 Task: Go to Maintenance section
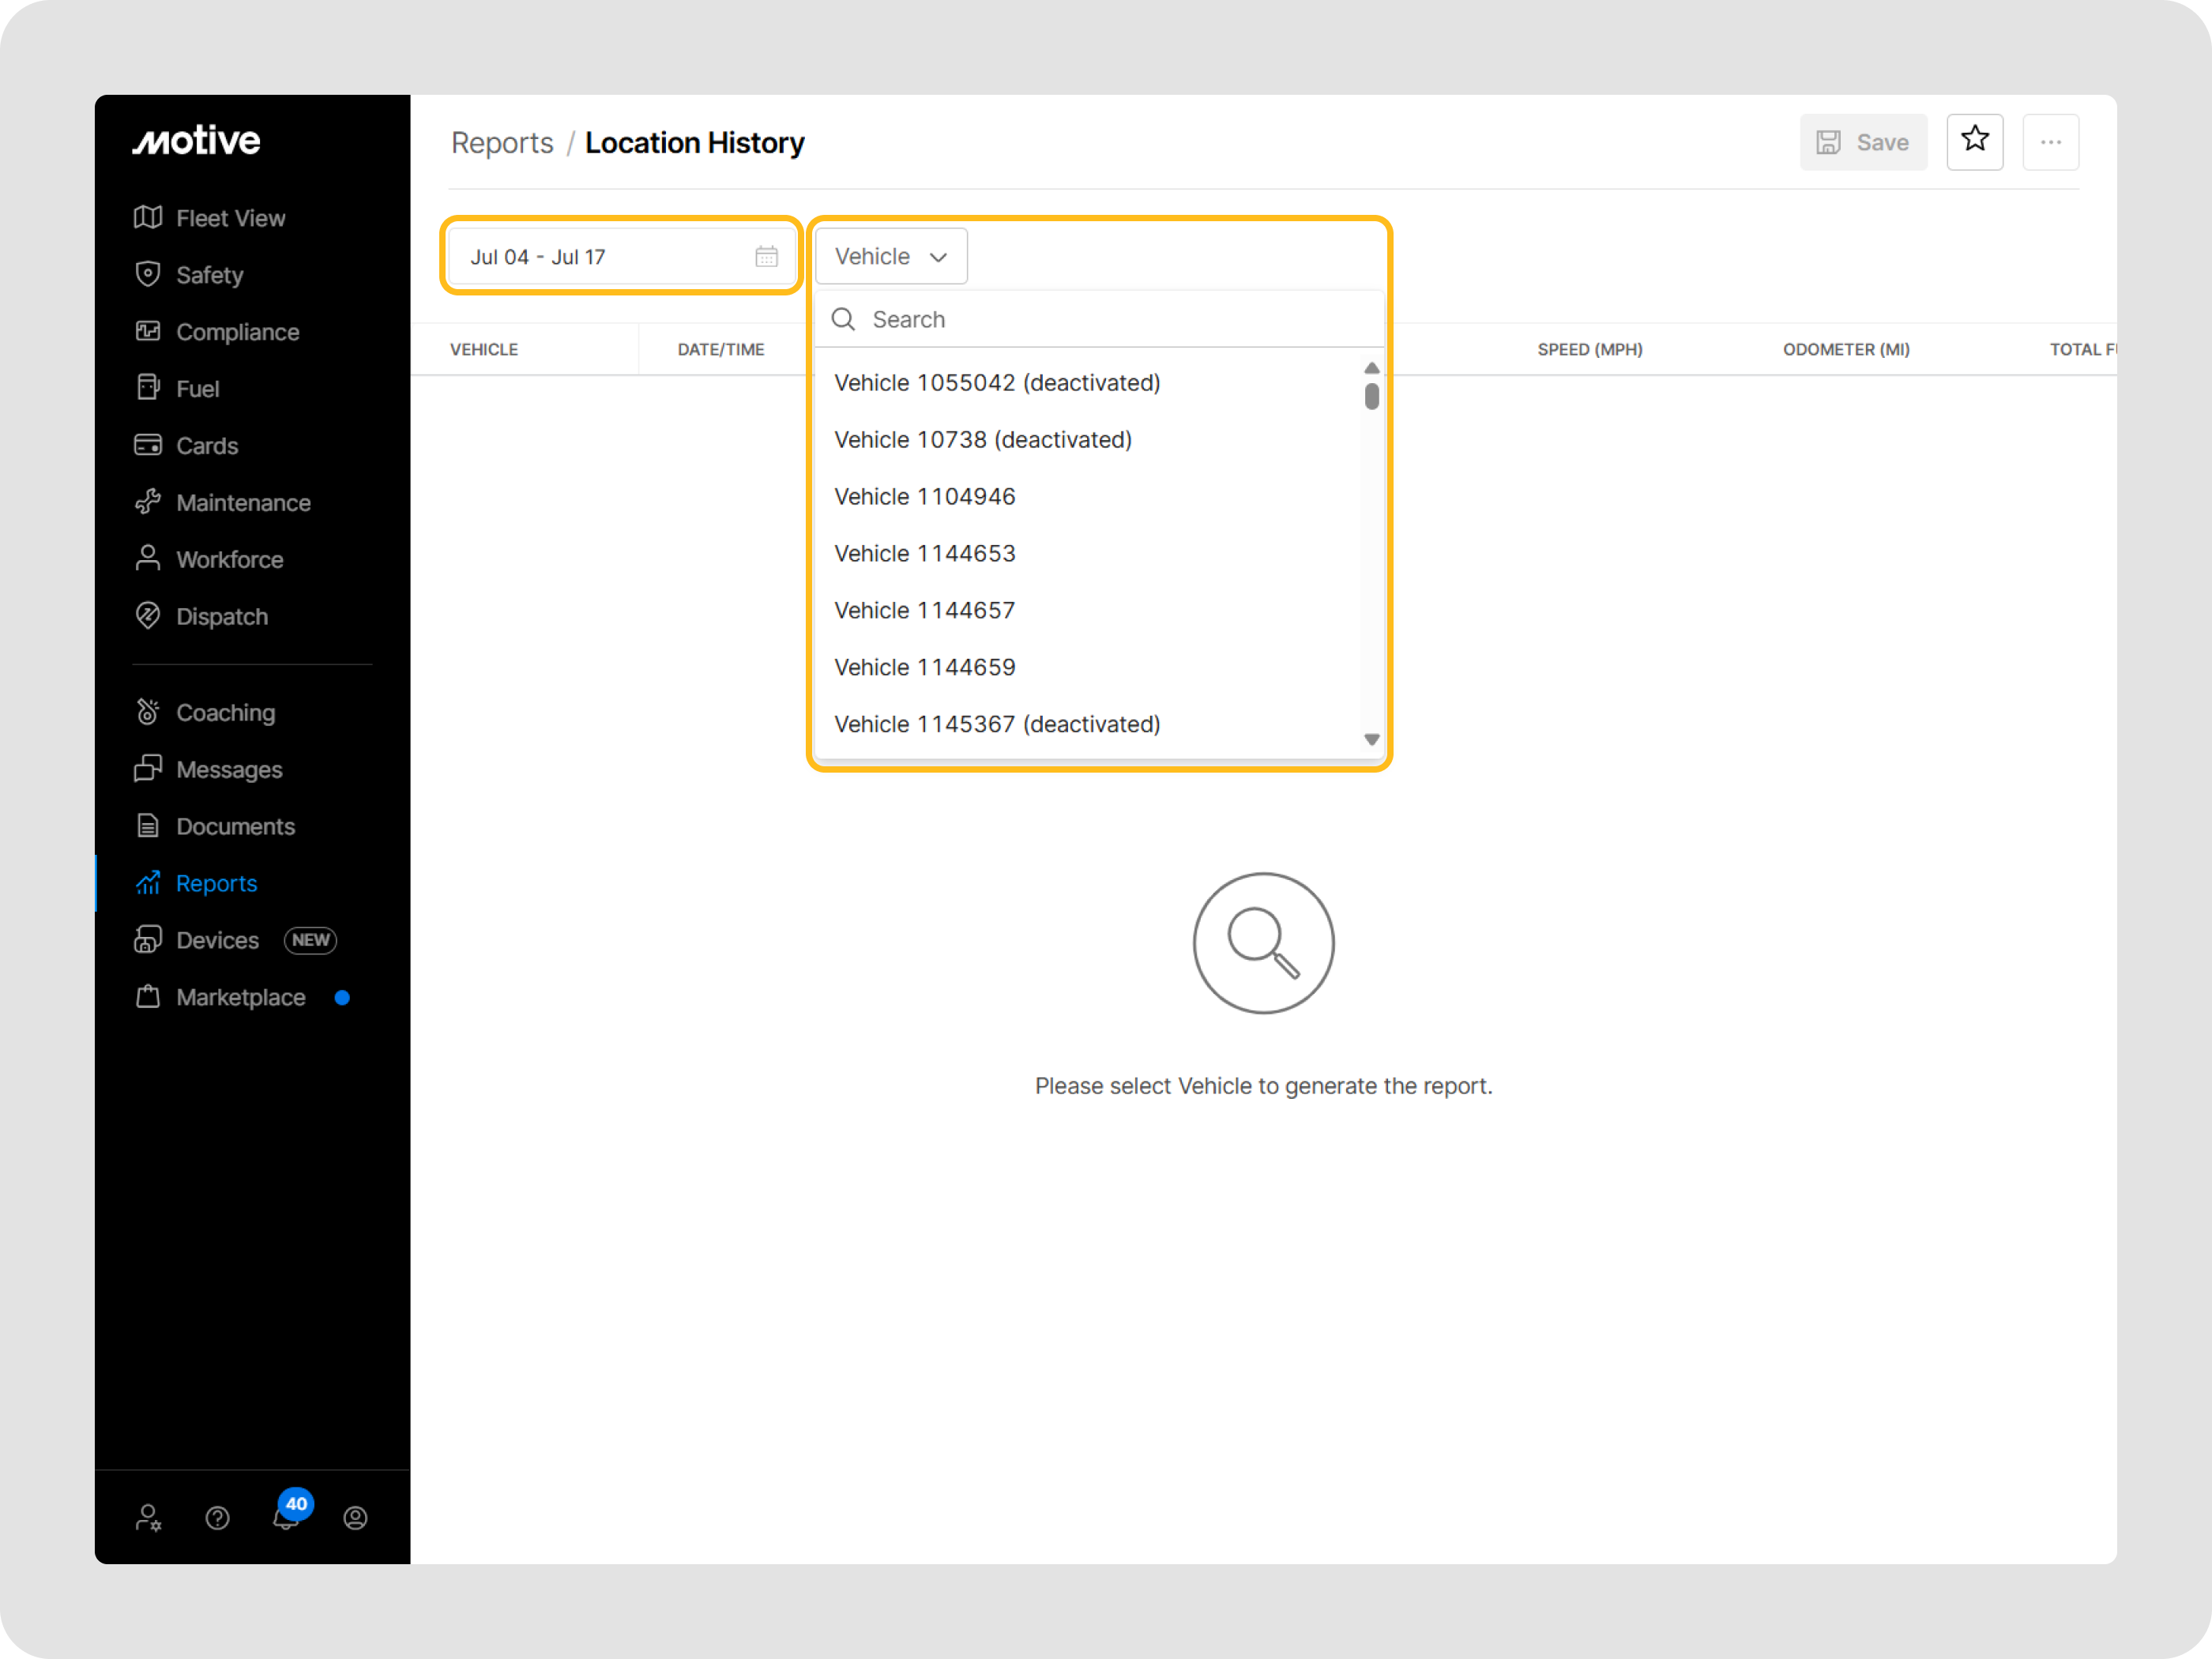[x=243, y=503]
